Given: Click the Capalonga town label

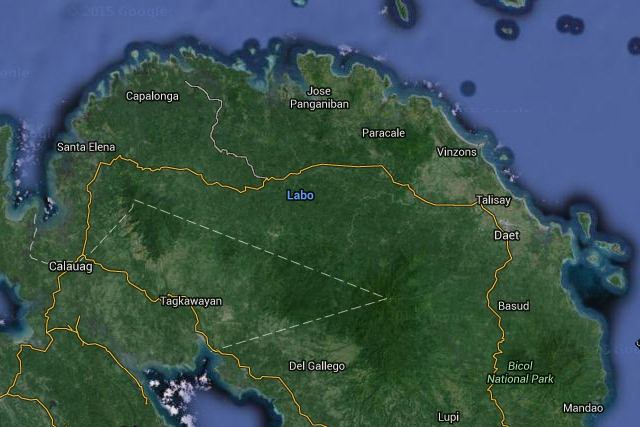Looking at the screenshot, I should 152,96.
